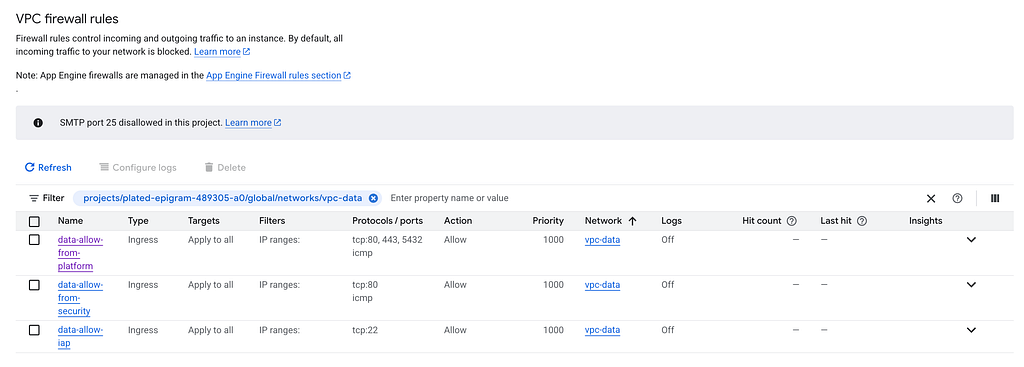
Task: Click the SMTP notice info icon
Action: [38, 122]
